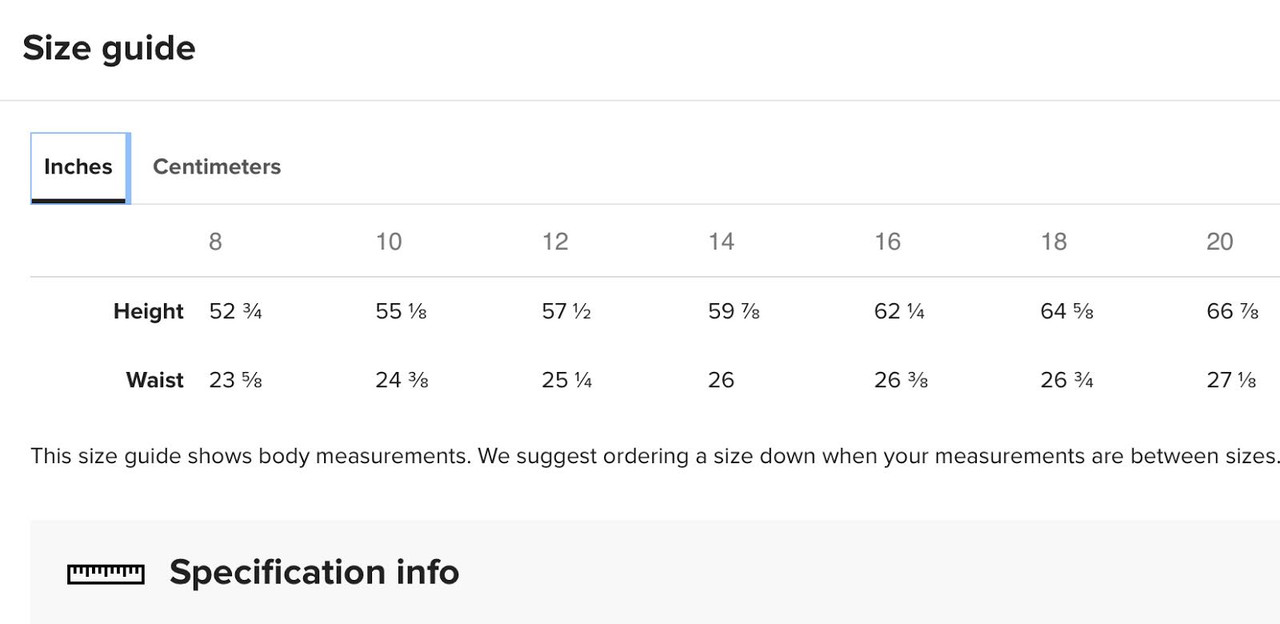Image resolution: width=1280 pixels, height=624 pixels.
Task: Click the size 10 column header
Action: 389,241
